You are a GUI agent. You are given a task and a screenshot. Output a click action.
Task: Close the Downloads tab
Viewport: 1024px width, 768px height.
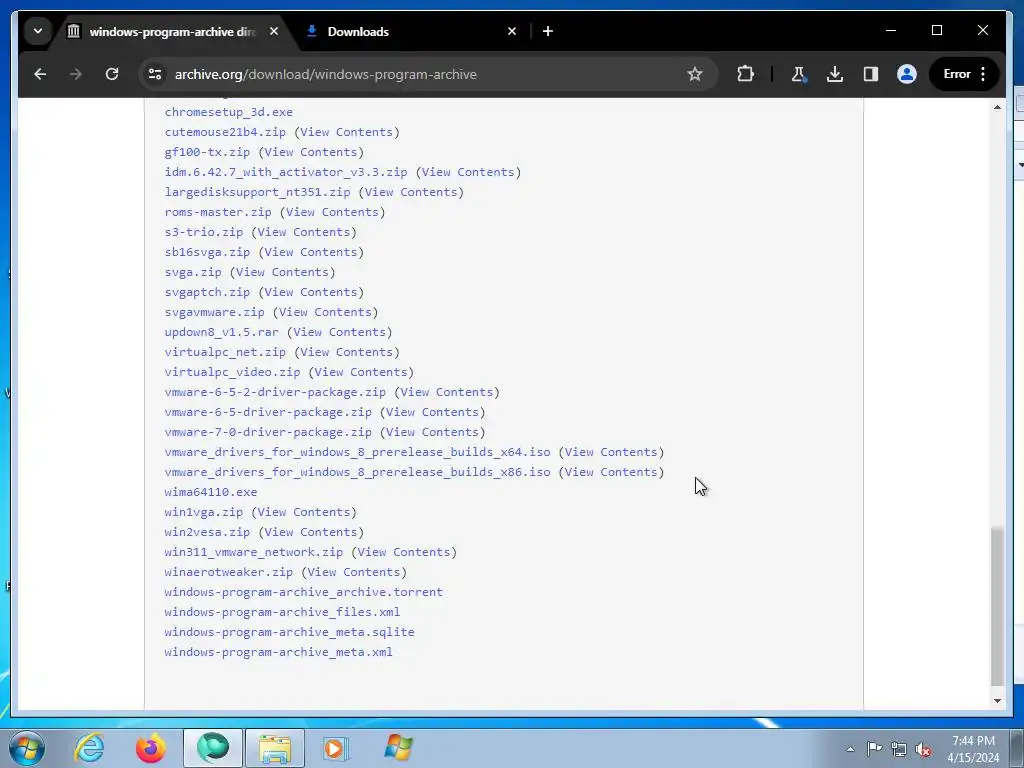click(512, 31)
